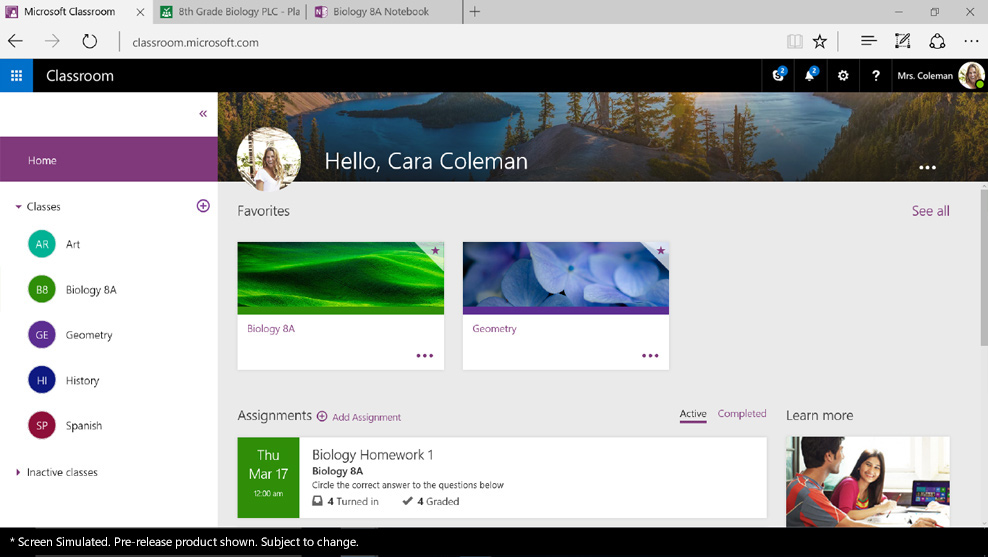Switch to the Completed assignments tab
Viewport: 988px width, 557px height.
(742, 414)
